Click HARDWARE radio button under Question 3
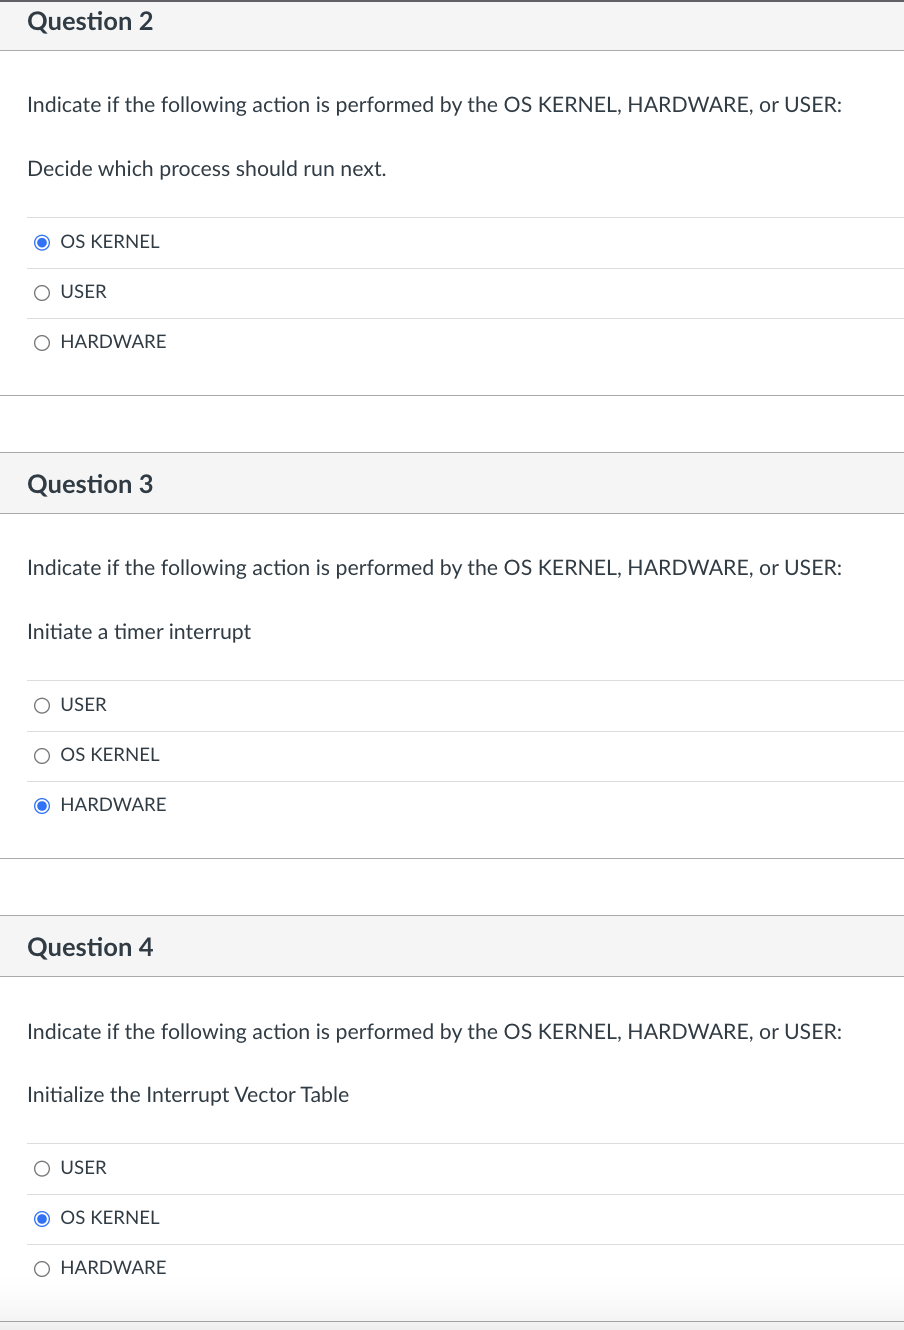 42,805
